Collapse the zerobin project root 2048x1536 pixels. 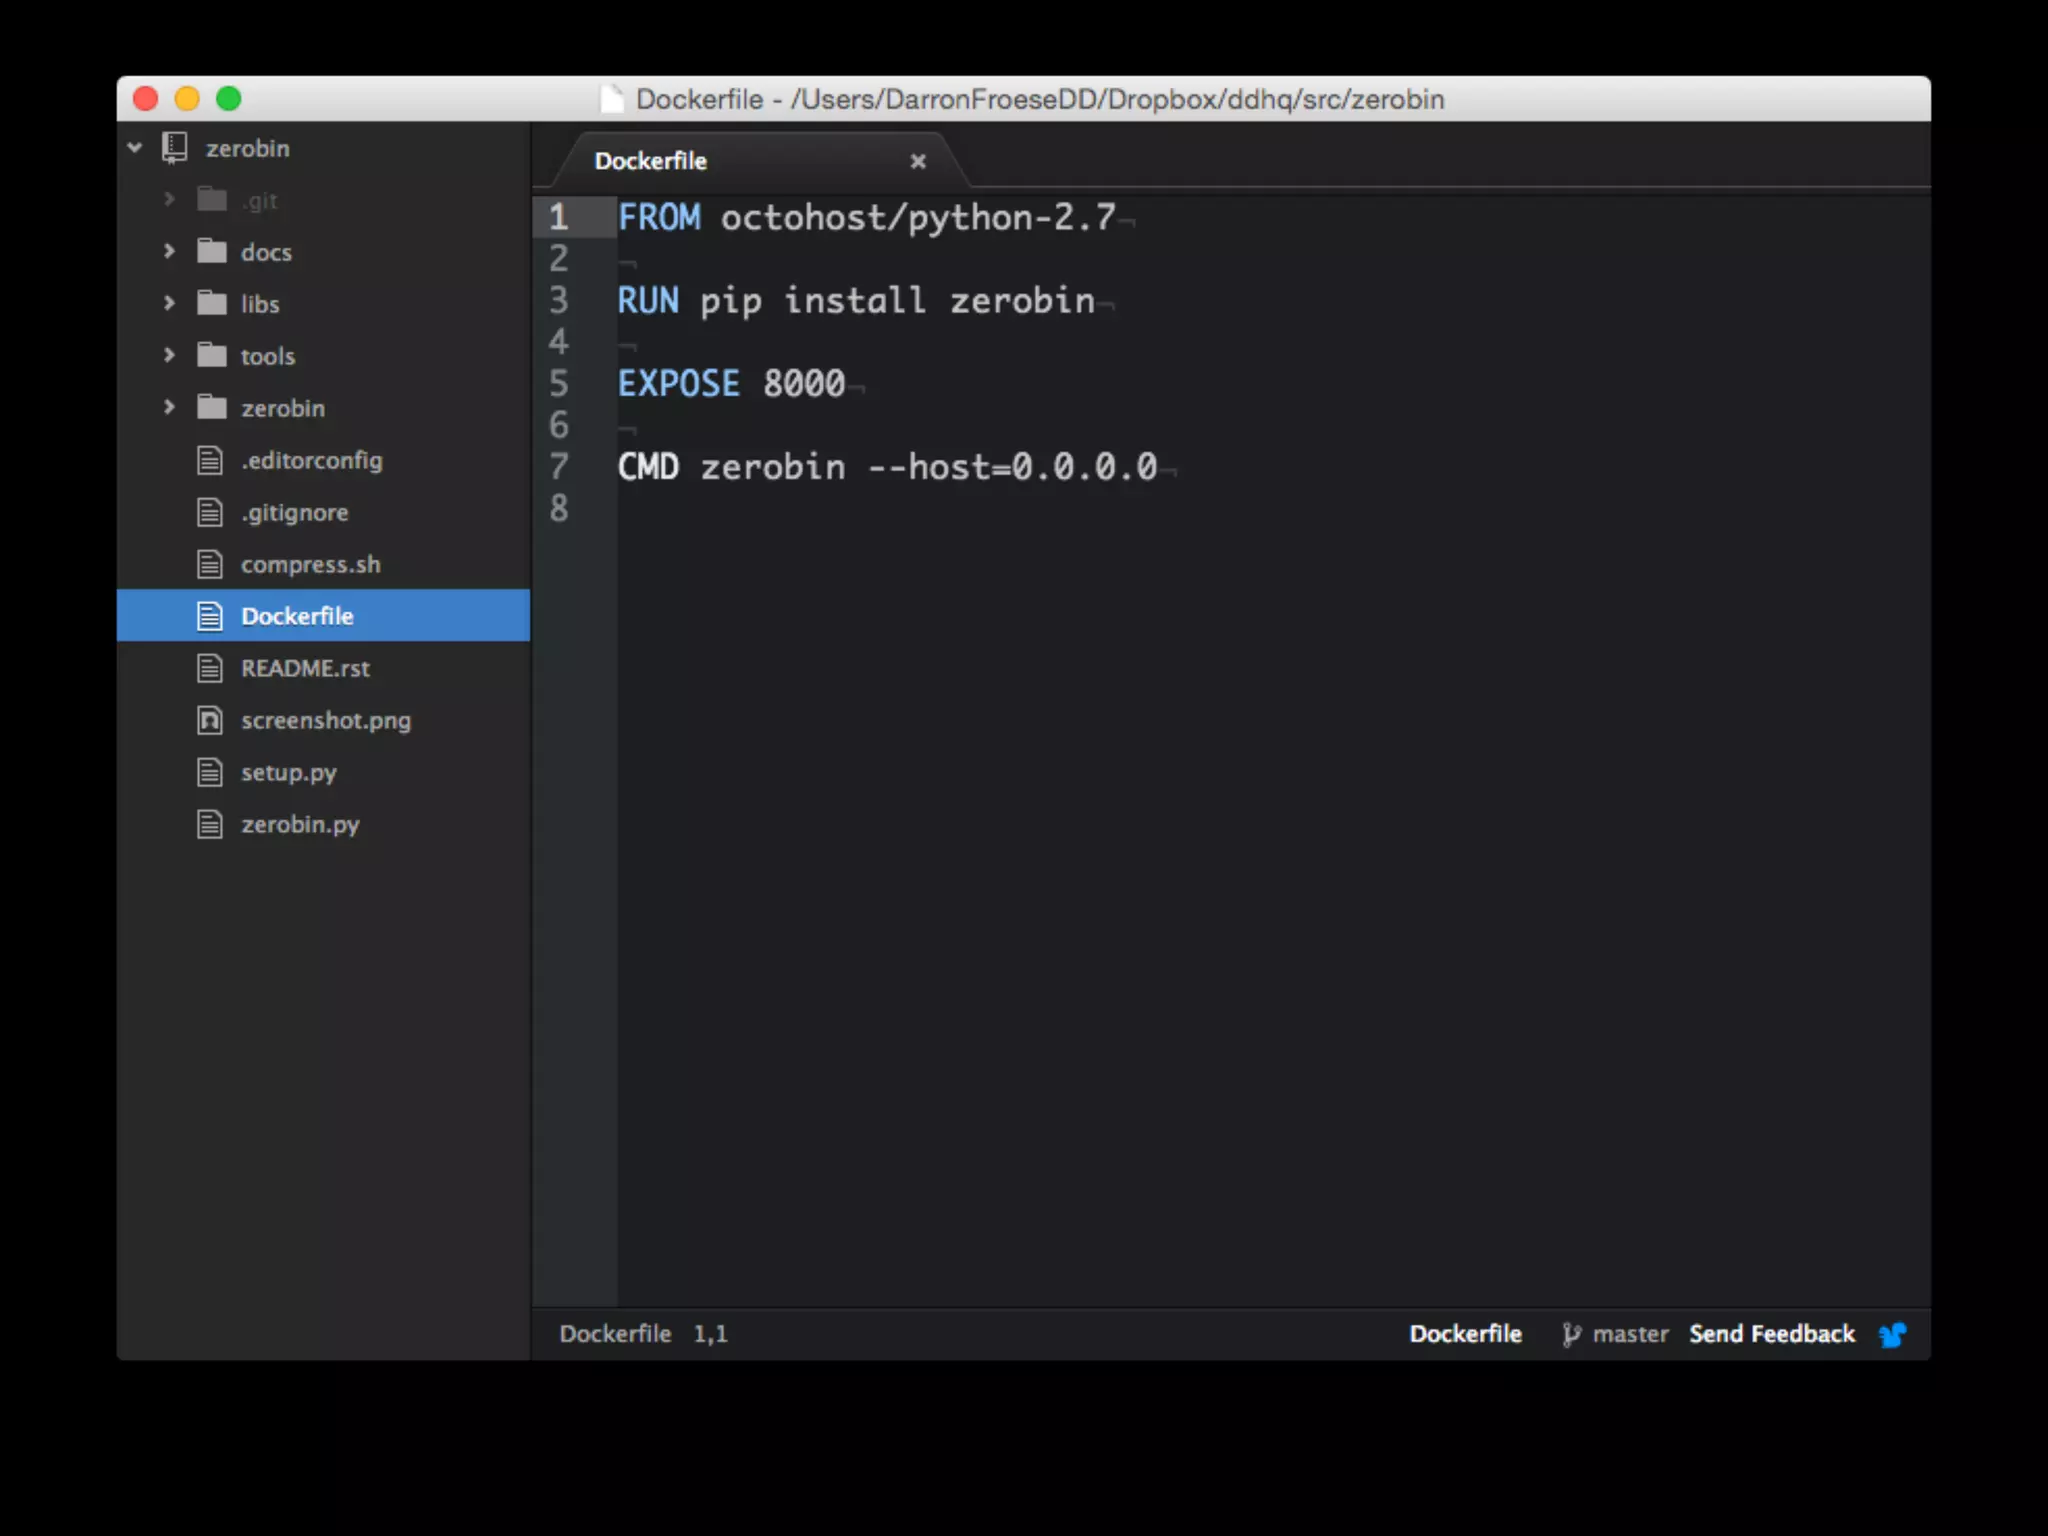click(135, 148)
